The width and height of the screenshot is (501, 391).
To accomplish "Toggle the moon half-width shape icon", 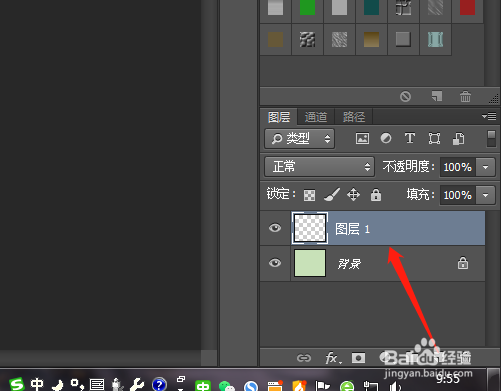I will pyautogui.click(x=58, y=385).
